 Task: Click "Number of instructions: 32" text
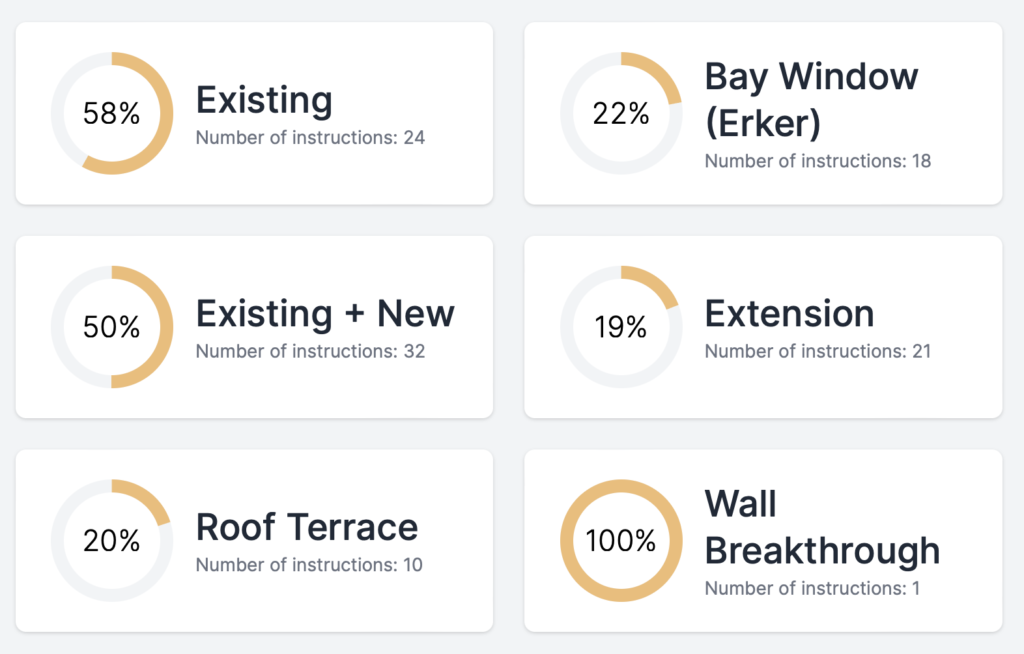tap(310, 351)
